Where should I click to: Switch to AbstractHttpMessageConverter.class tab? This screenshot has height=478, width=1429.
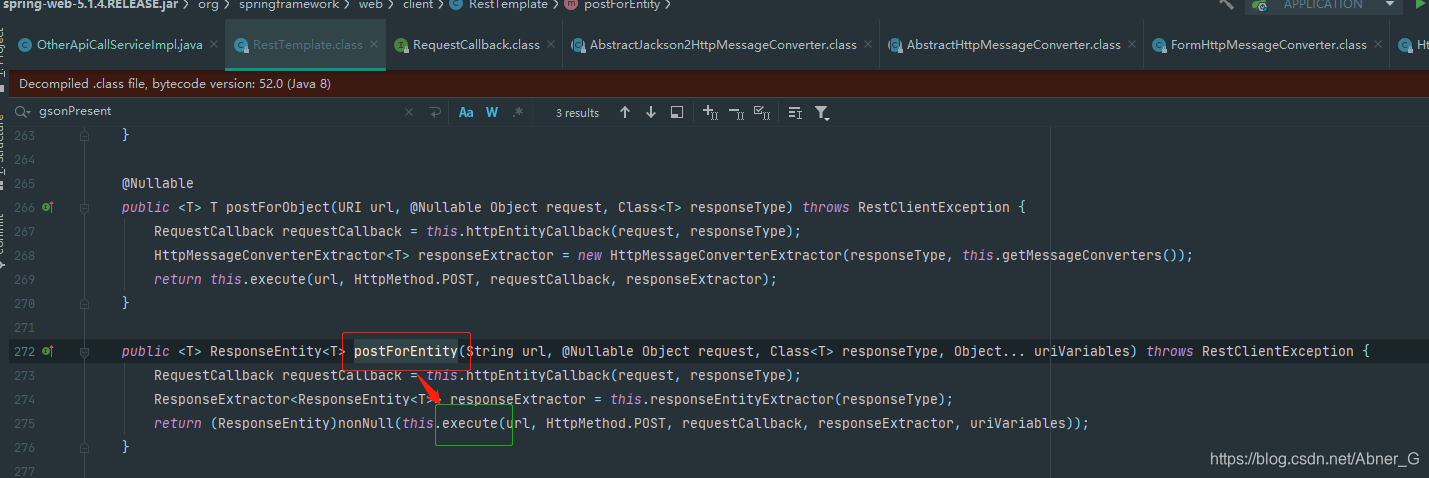(x=1014, y=45)
